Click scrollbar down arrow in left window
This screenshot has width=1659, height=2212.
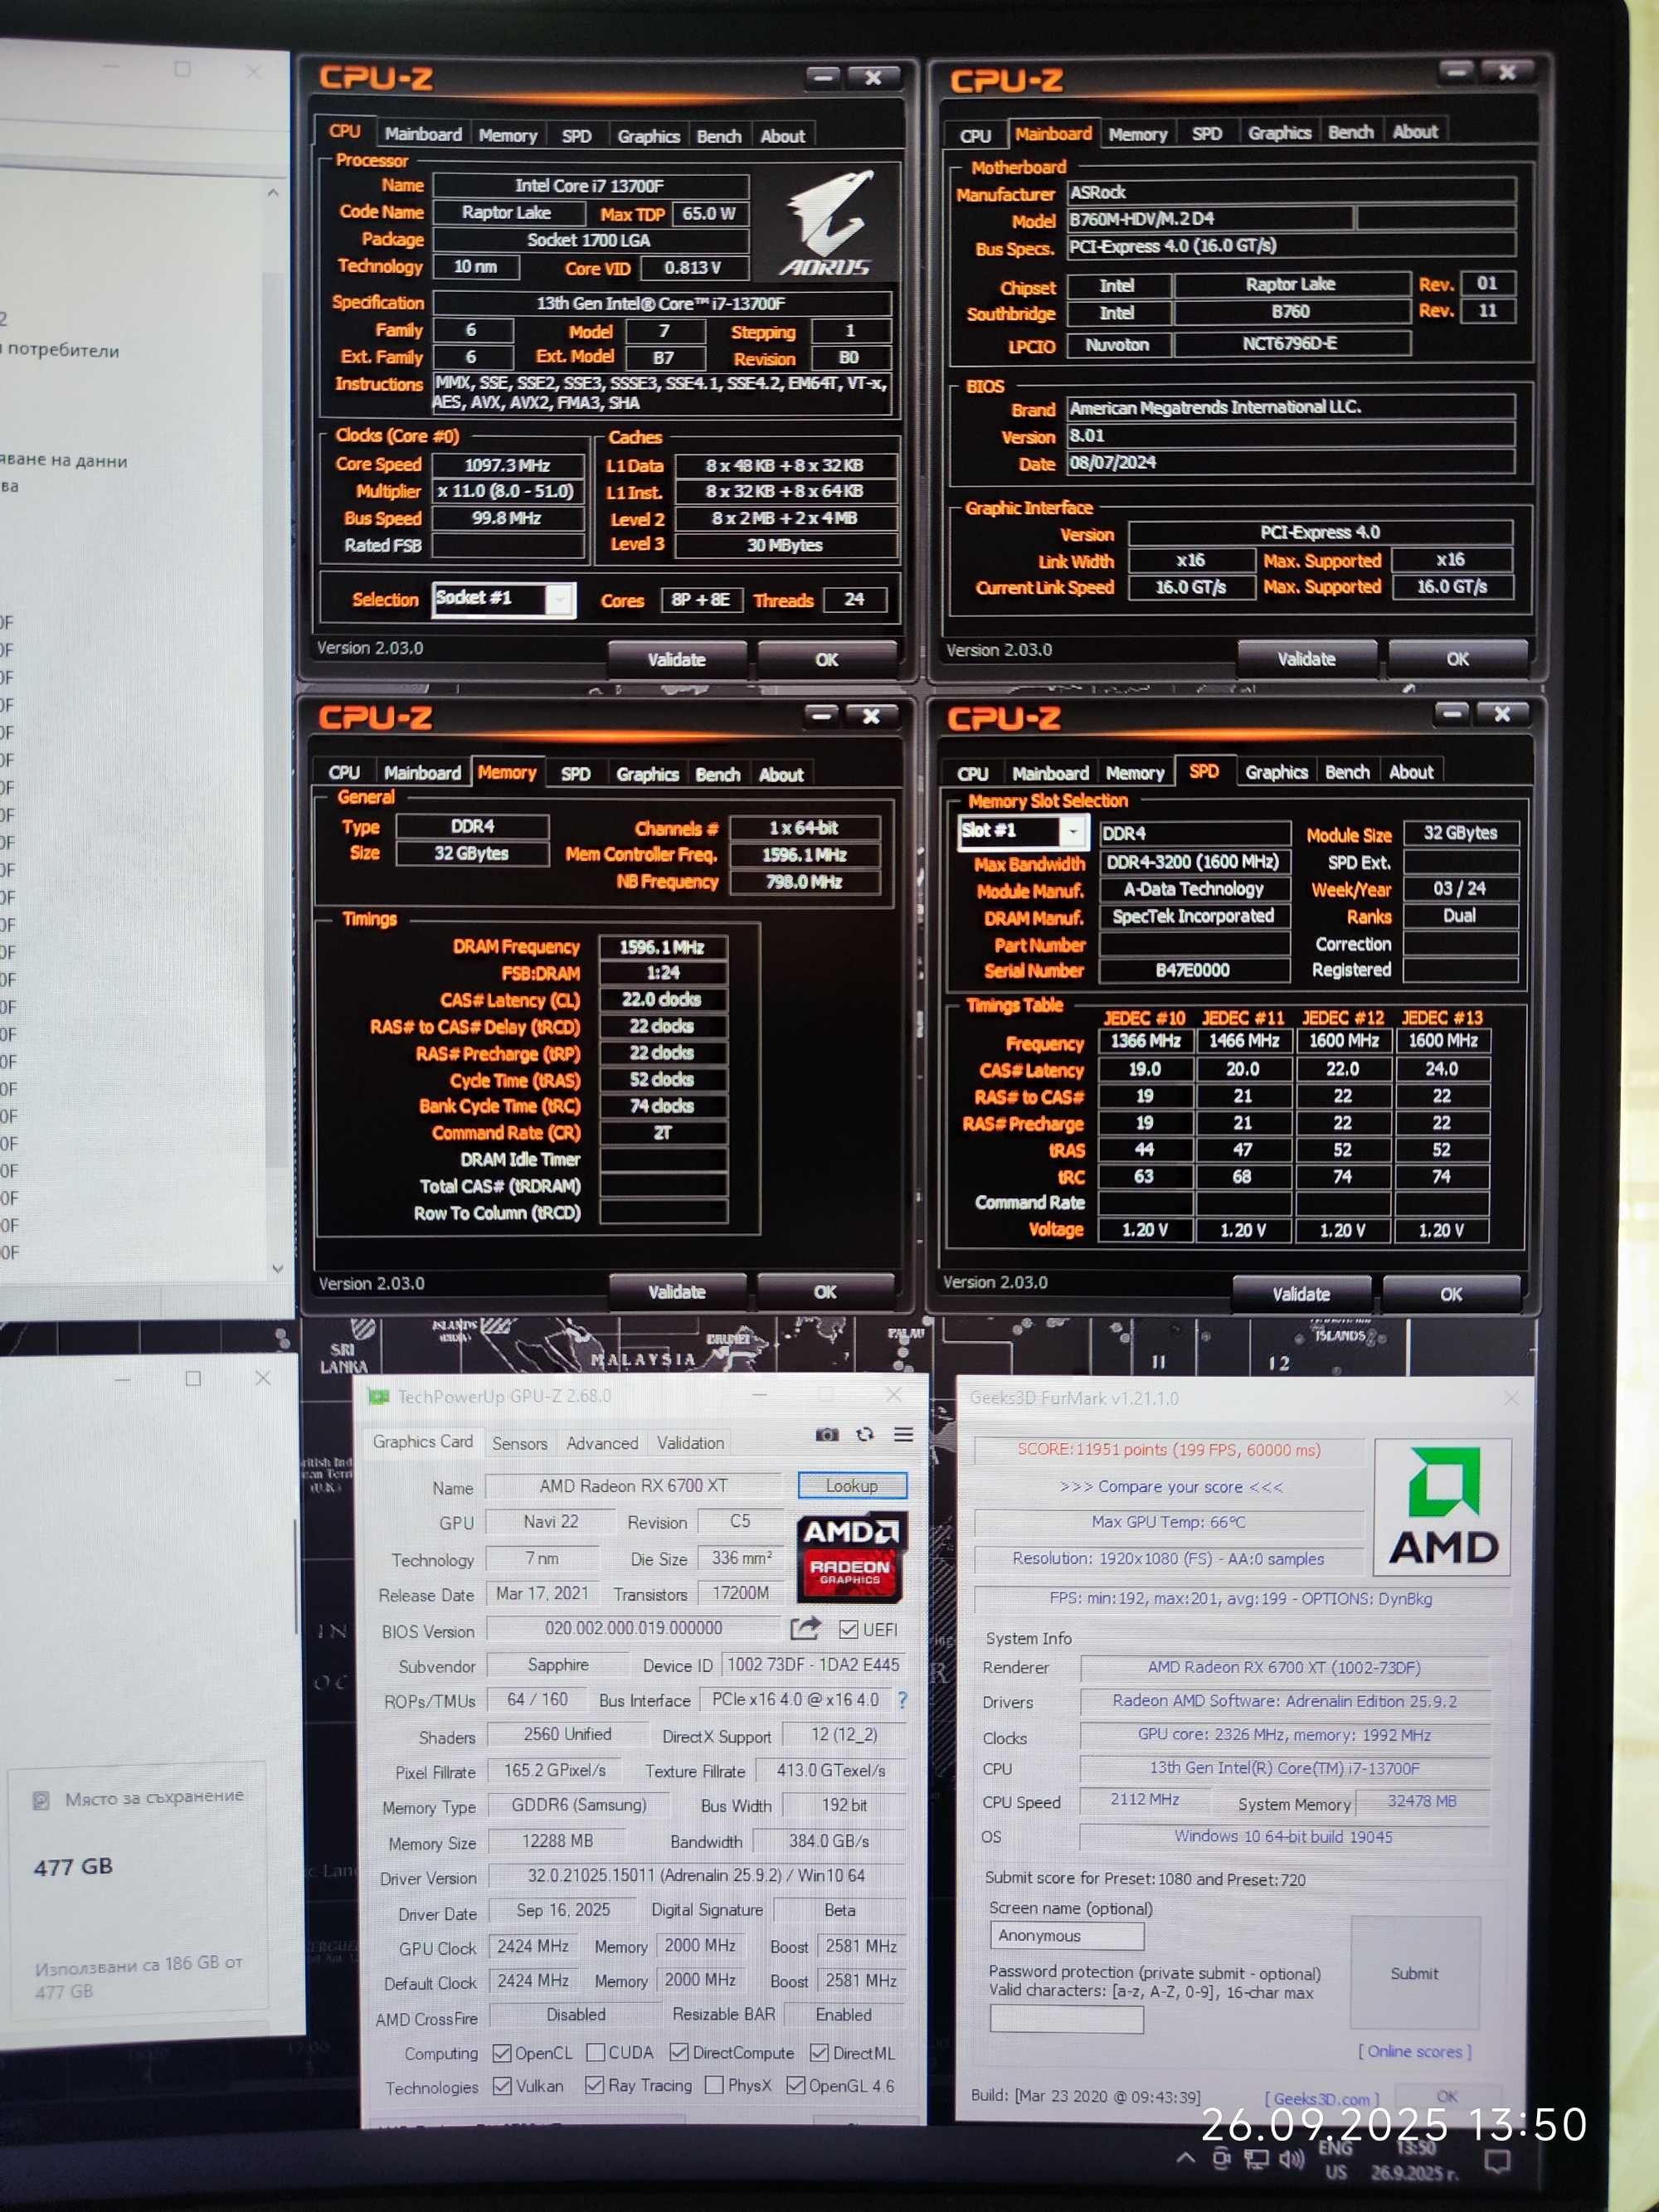point(277,1268)
